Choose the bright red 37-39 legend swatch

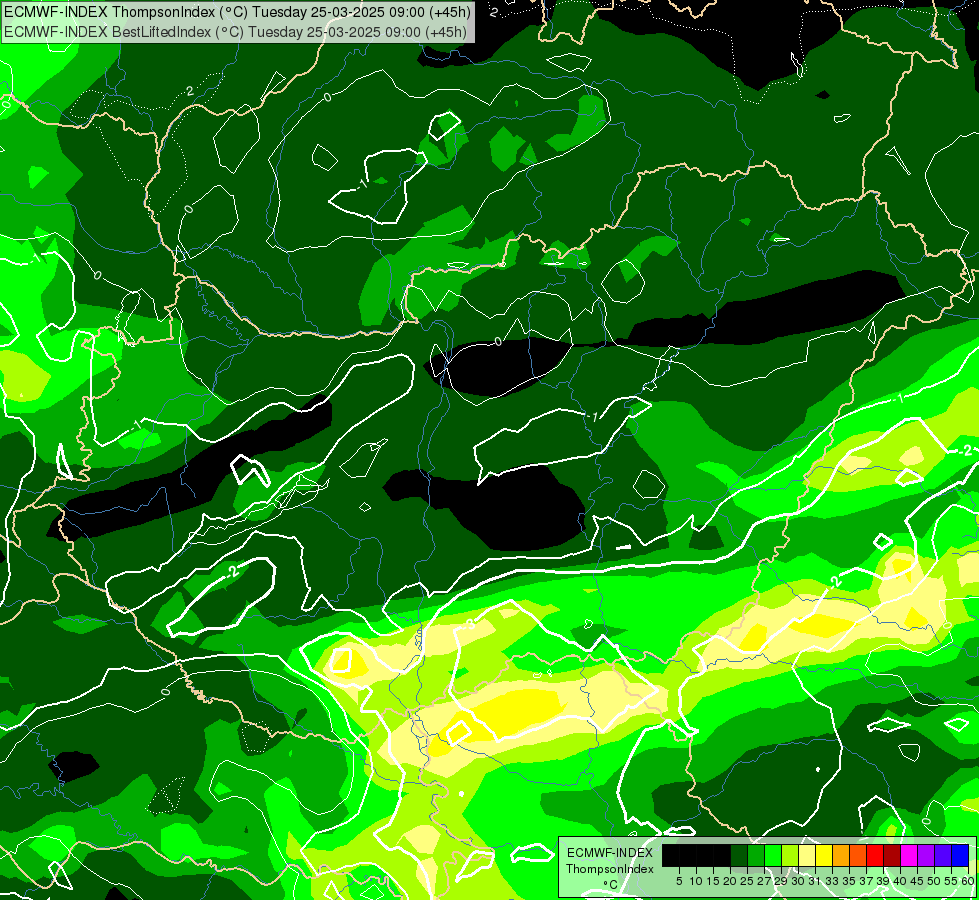coord(875,856)
